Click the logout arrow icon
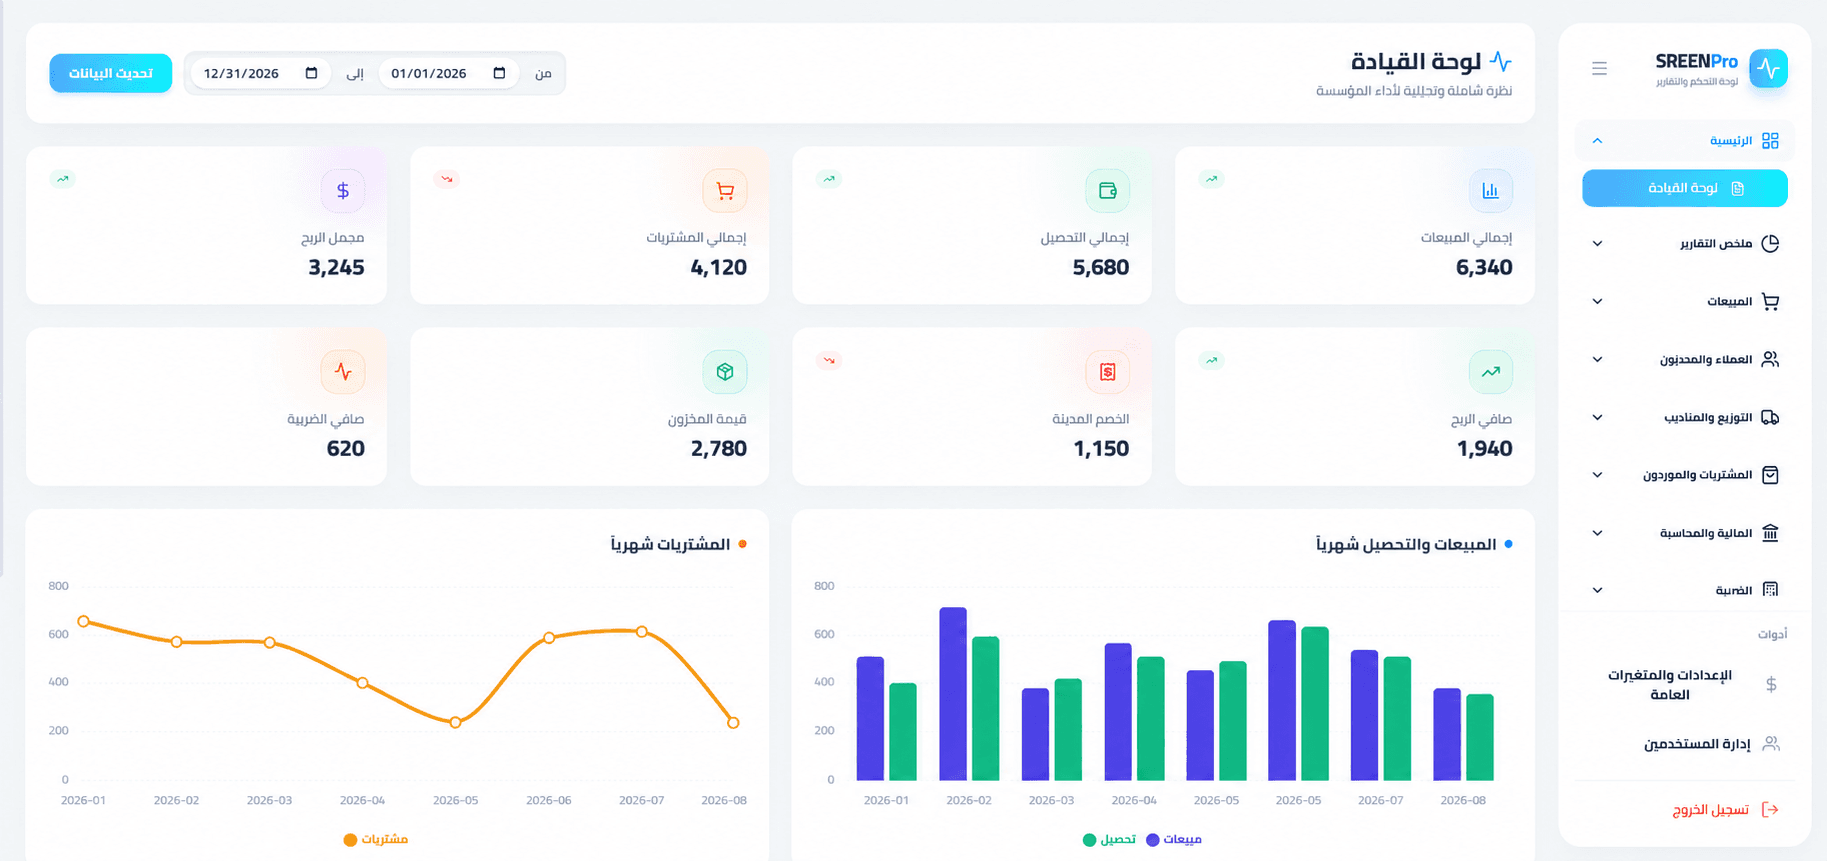 click(x=1770, y=810)
